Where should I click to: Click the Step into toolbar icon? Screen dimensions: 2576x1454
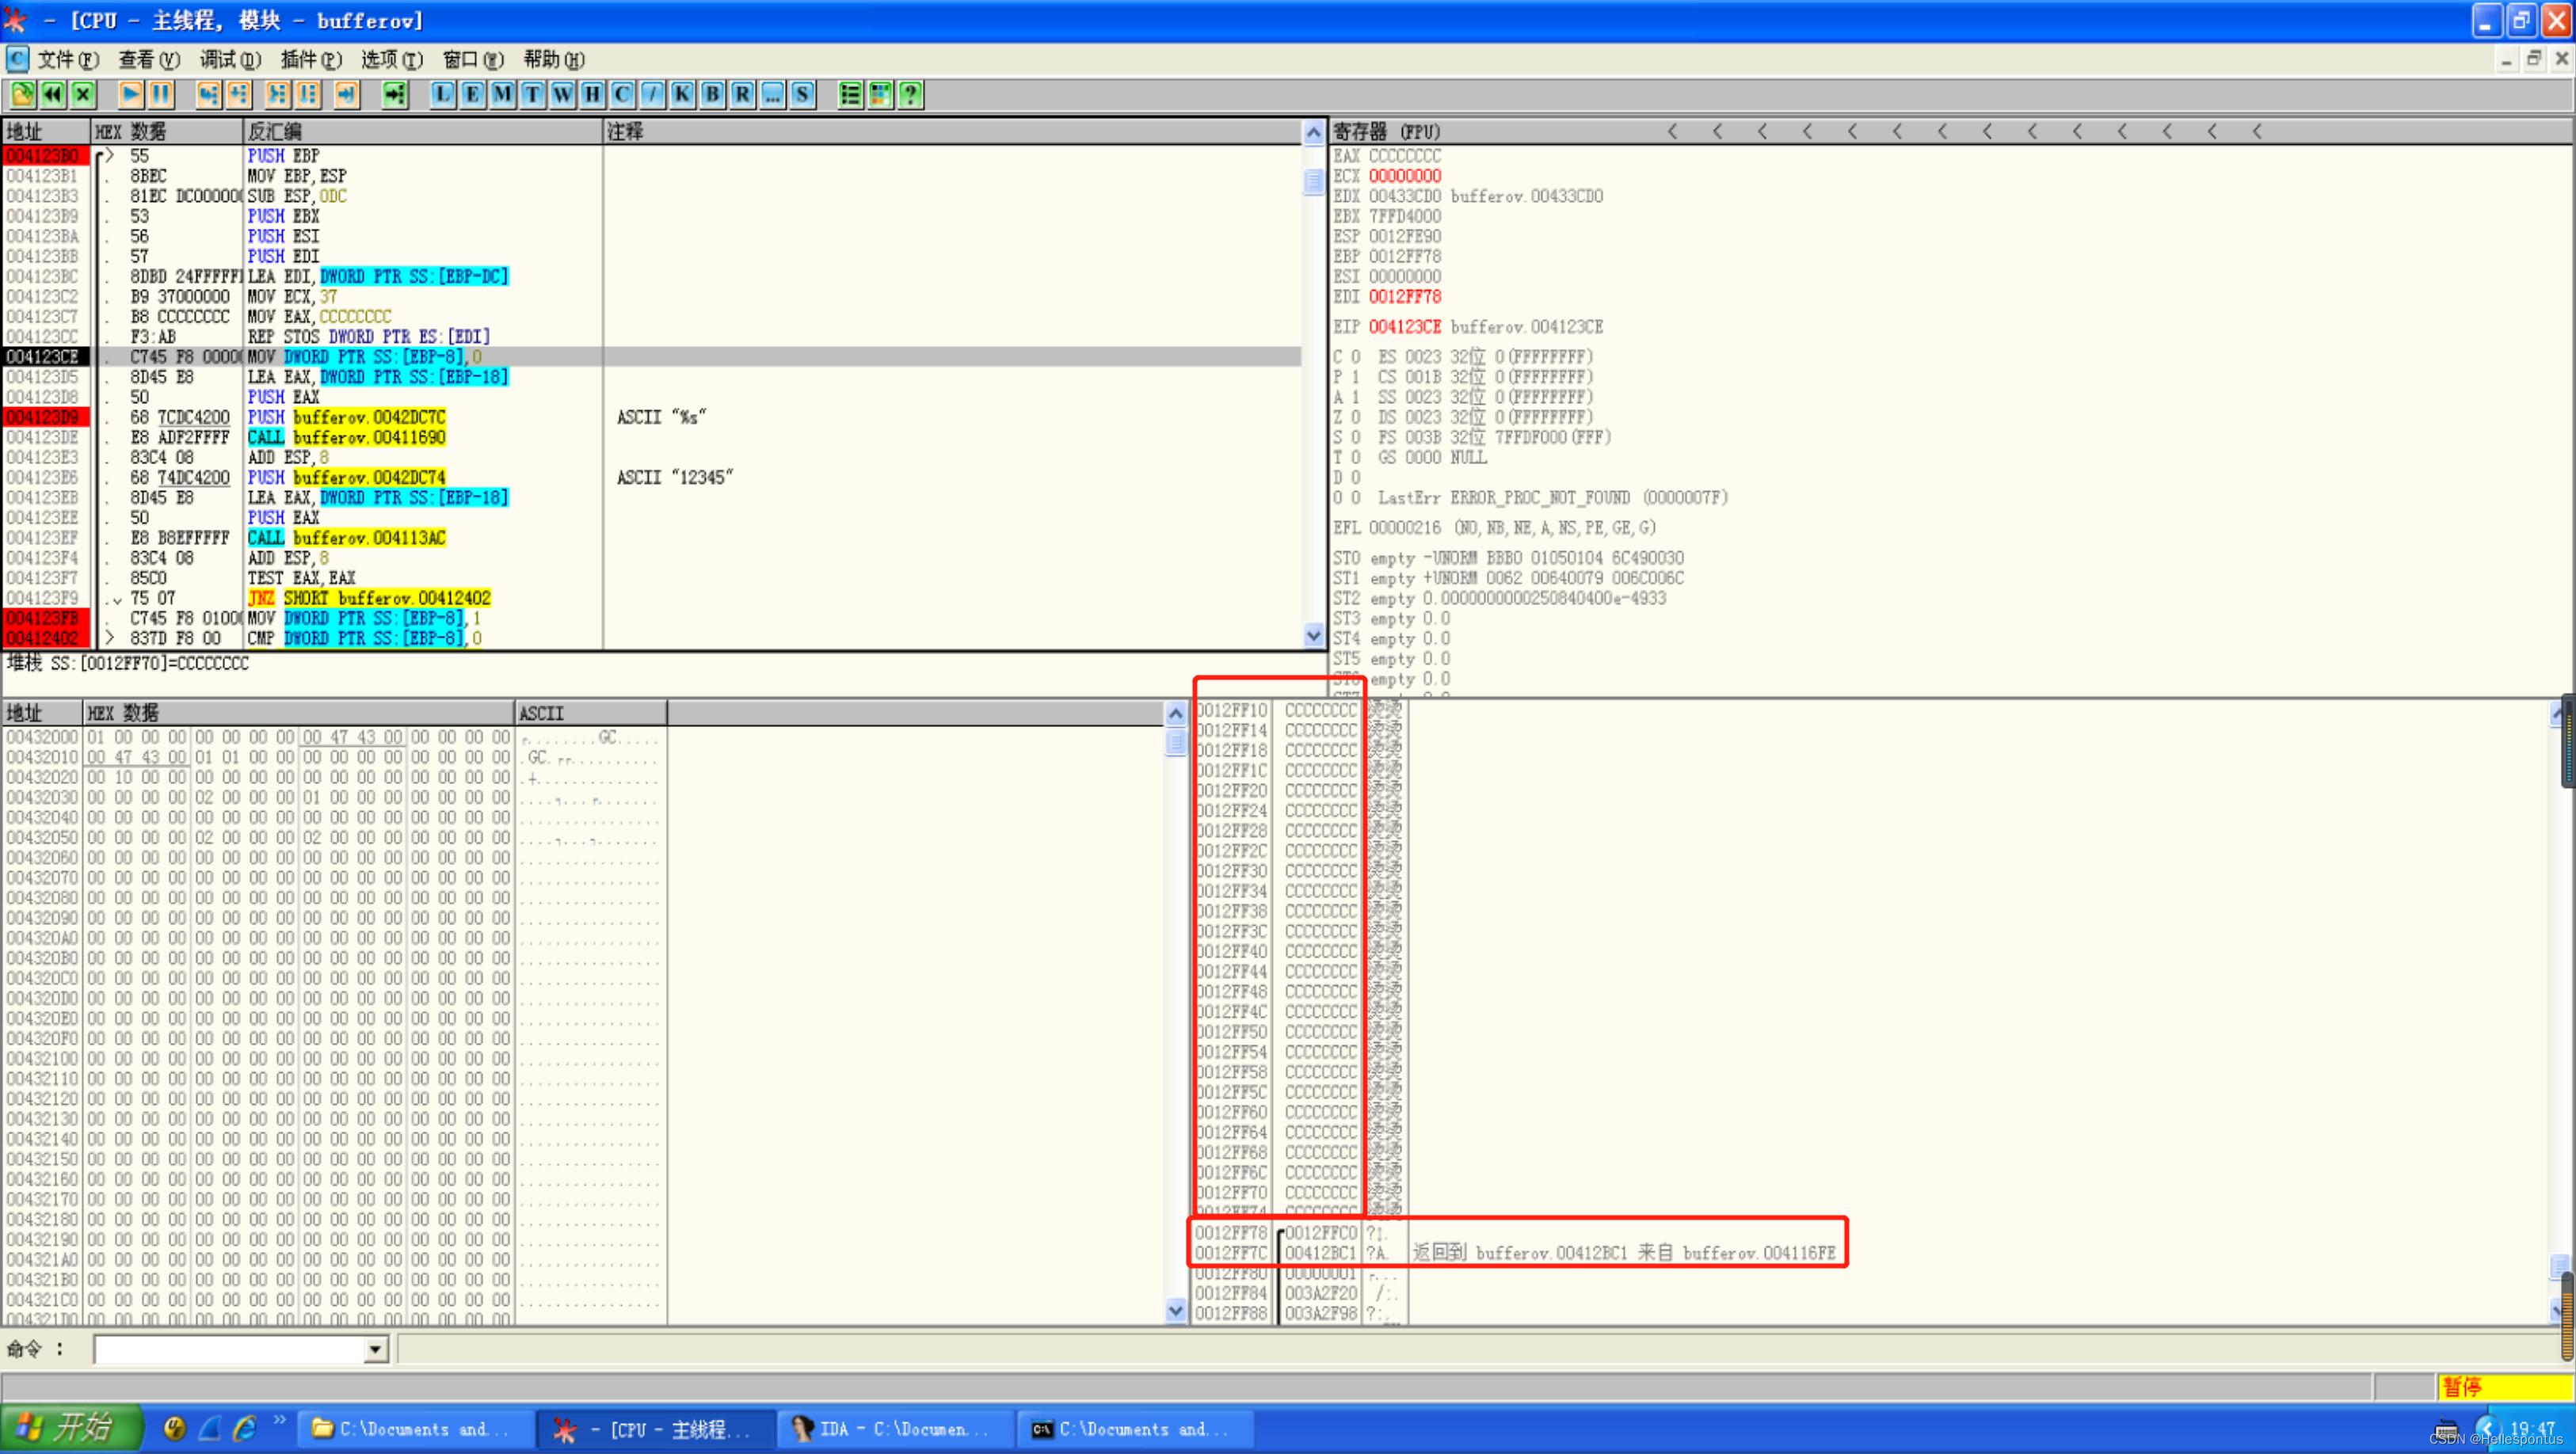click(x=208, y=95)
